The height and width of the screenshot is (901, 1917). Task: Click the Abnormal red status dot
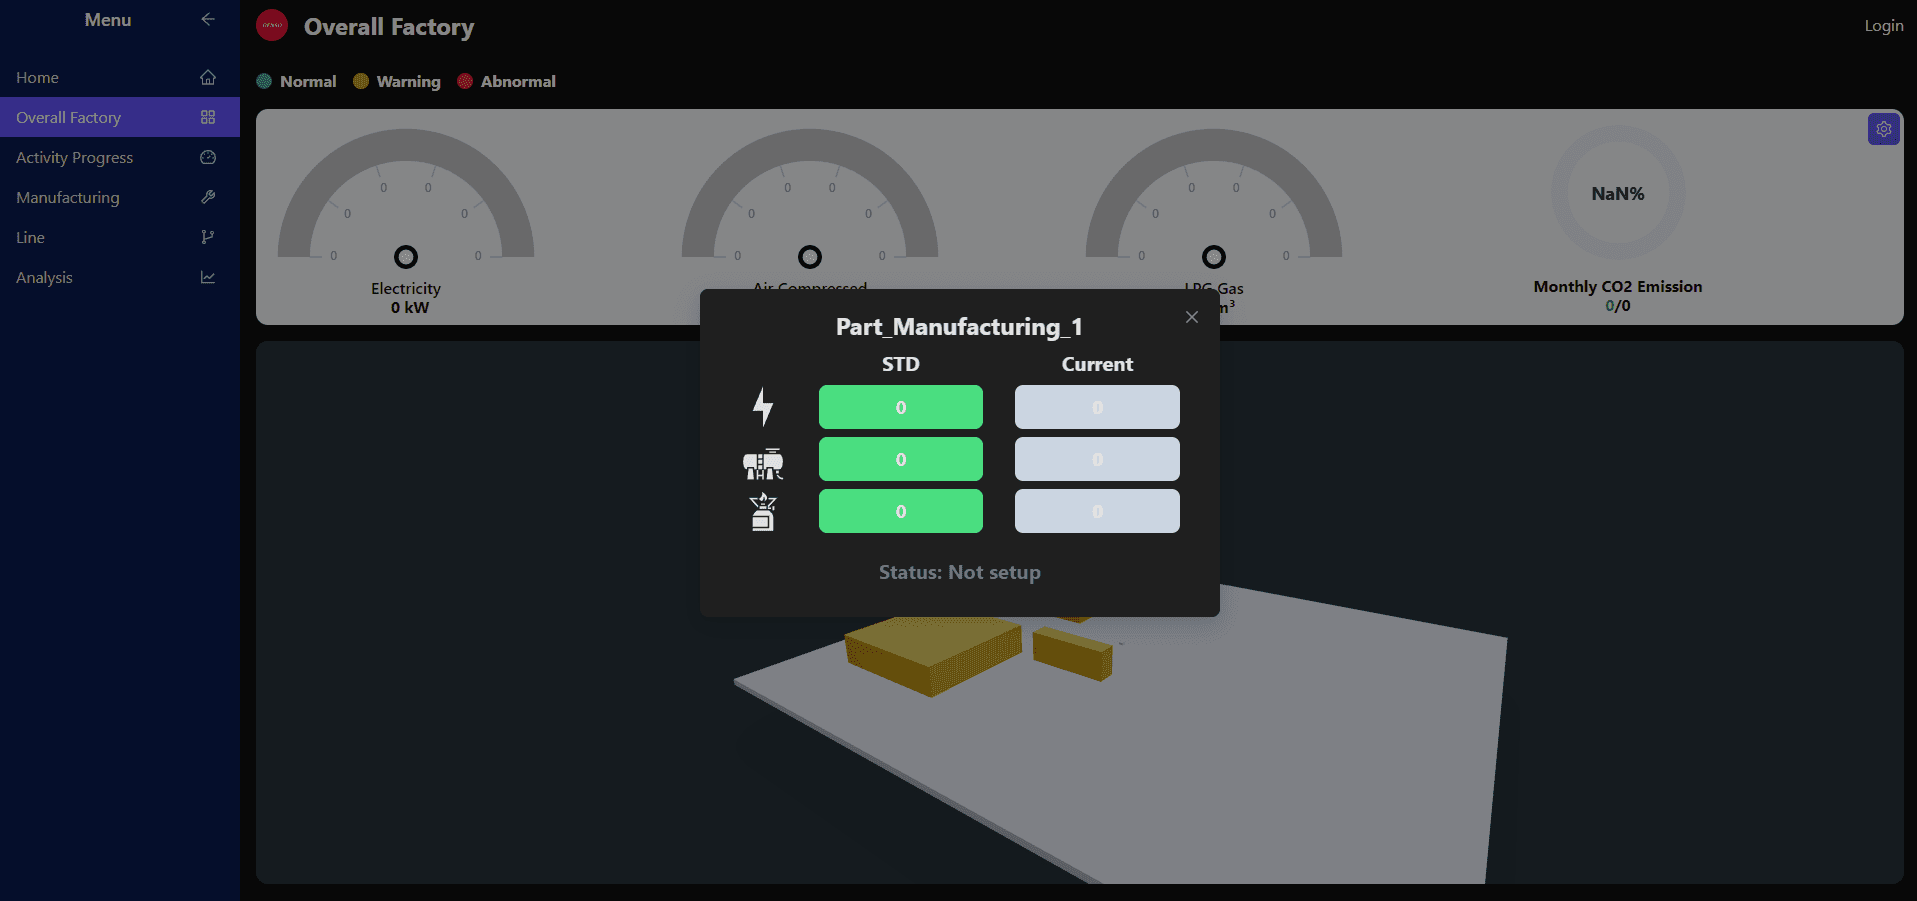(465, 81)
